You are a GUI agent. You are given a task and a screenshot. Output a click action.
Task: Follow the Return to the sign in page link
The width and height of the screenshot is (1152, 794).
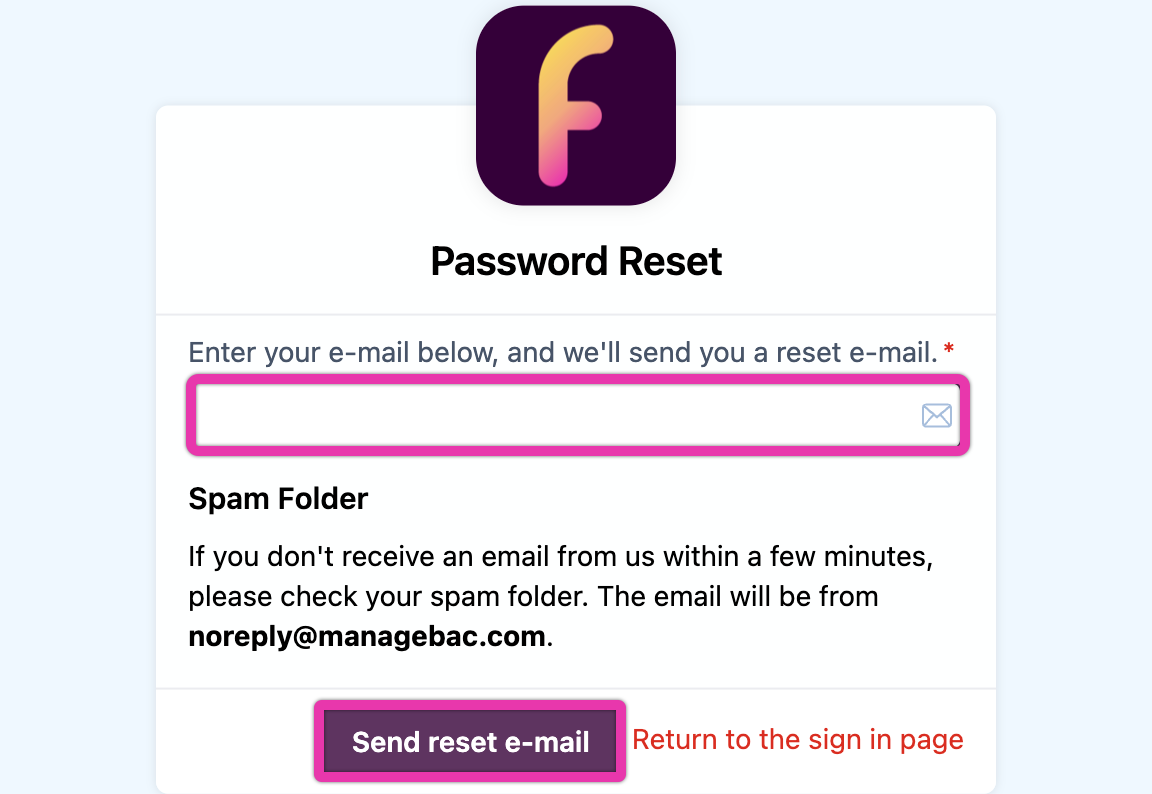coord(798,740)
